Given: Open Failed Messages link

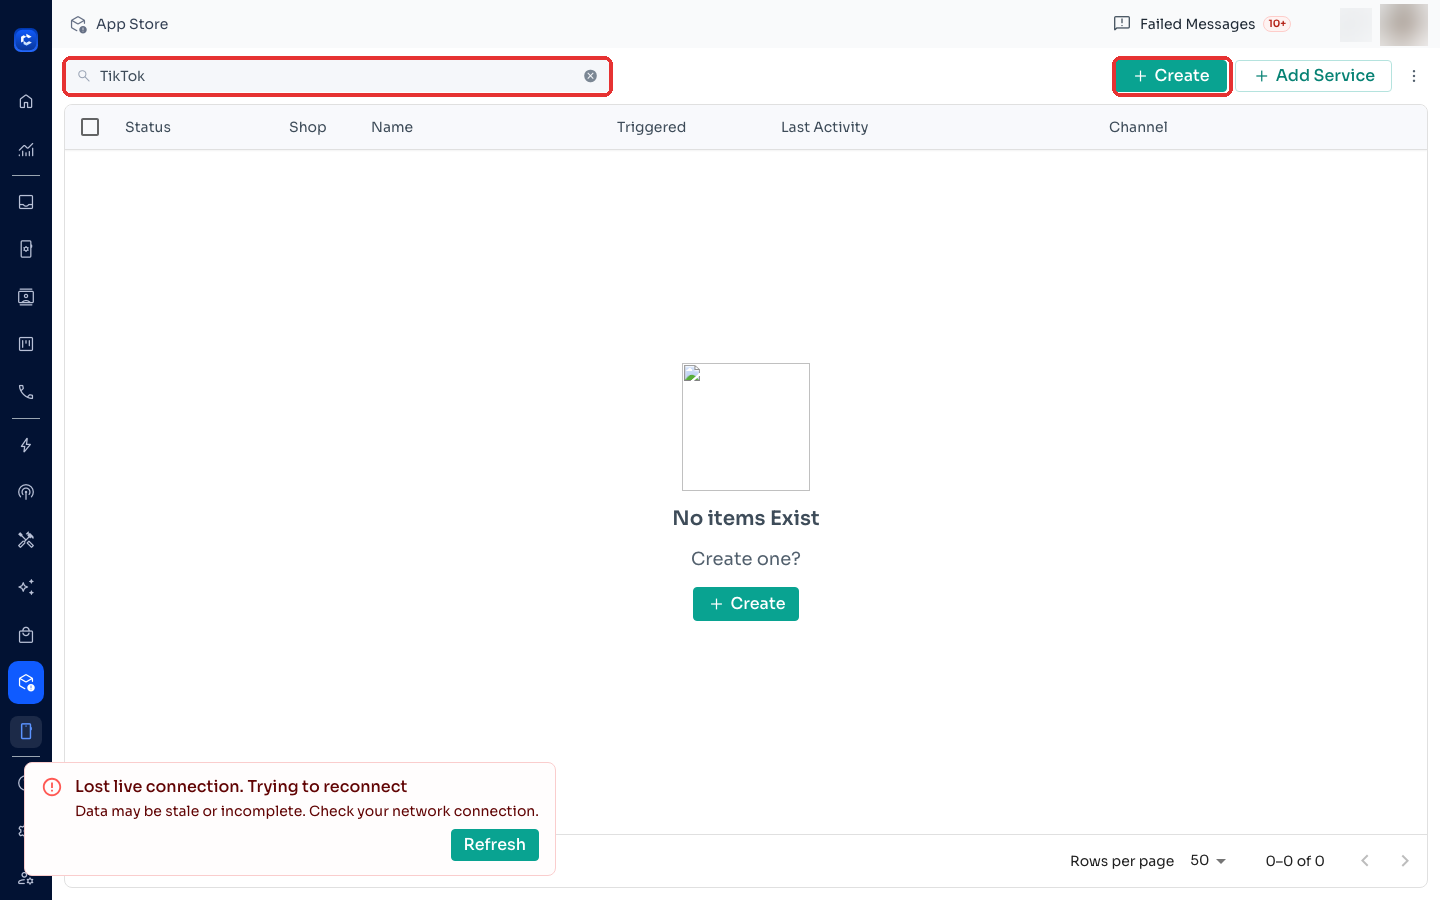Looking at the screenshot, I should point(1197,24).
